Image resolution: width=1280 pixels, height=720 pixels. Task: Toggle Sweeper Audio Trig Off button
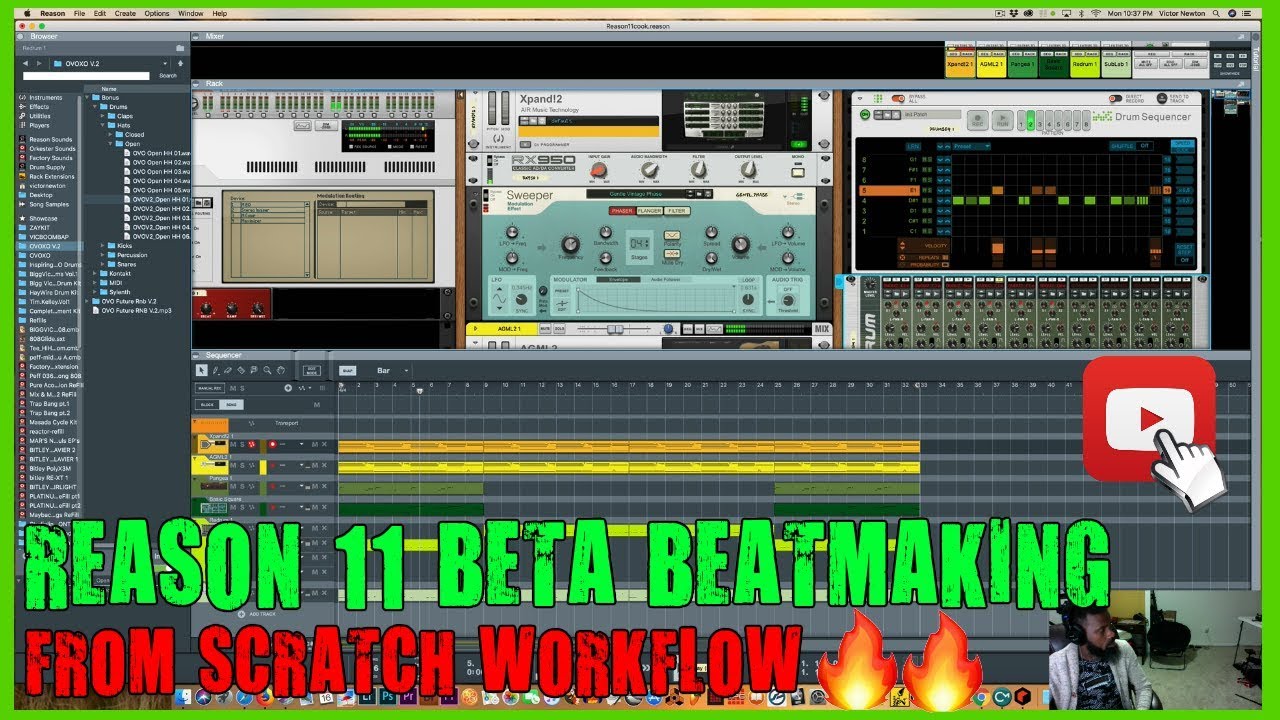788,289
